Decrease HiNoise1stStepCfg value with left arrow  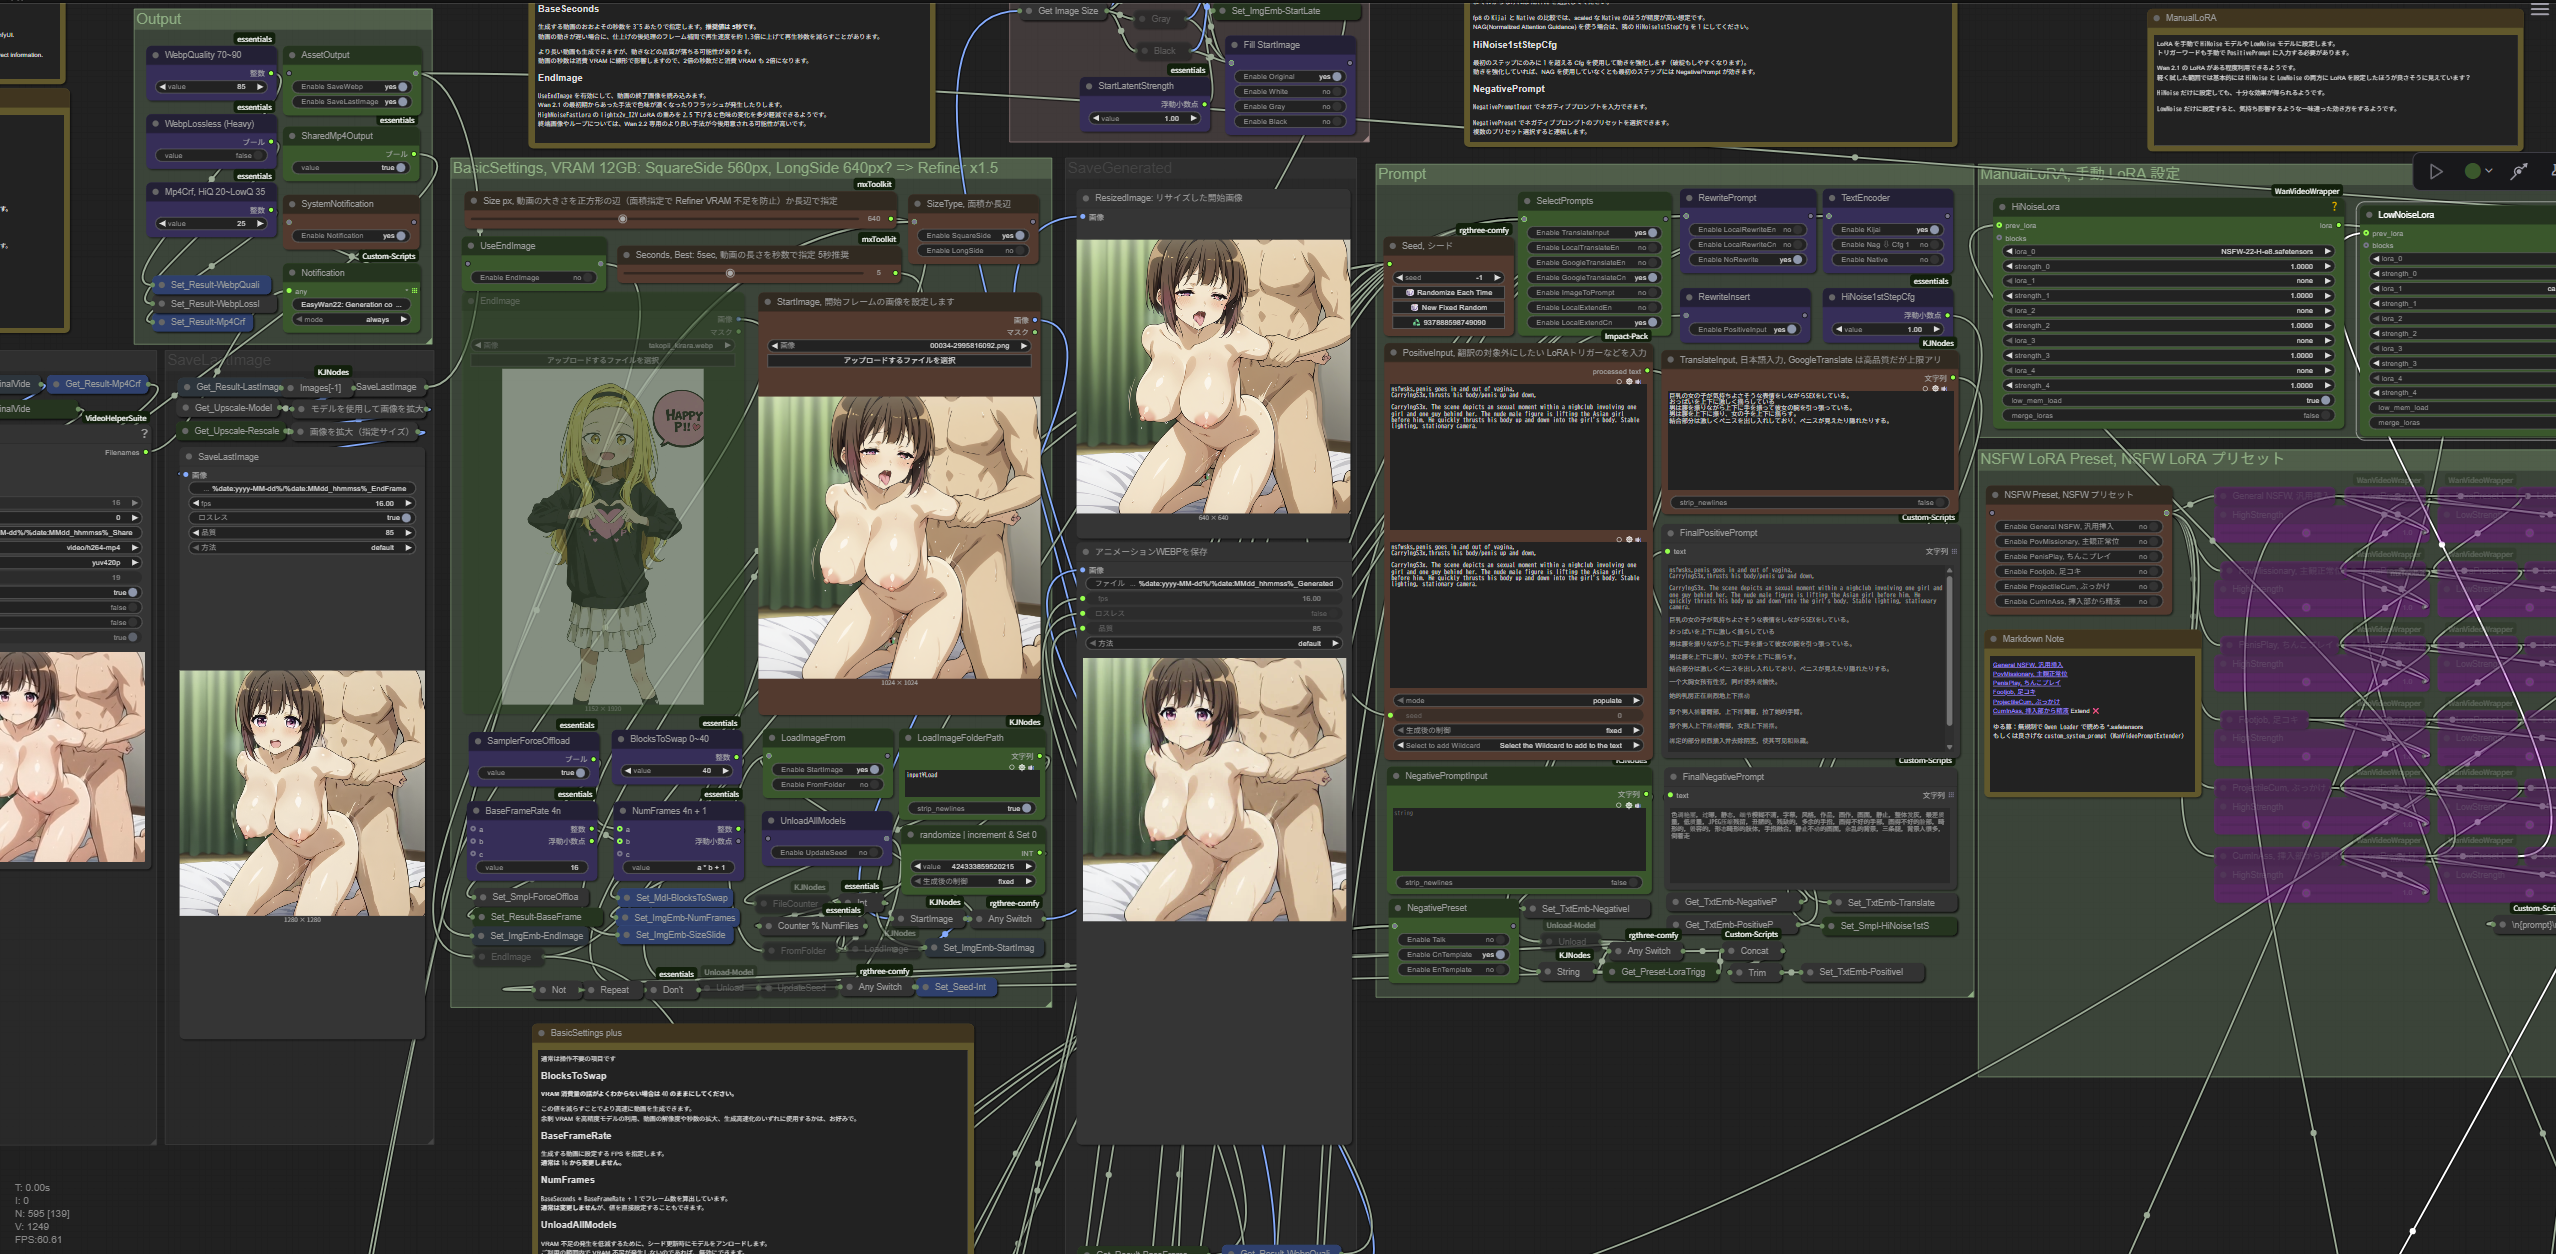click(x=1838, y=330)
